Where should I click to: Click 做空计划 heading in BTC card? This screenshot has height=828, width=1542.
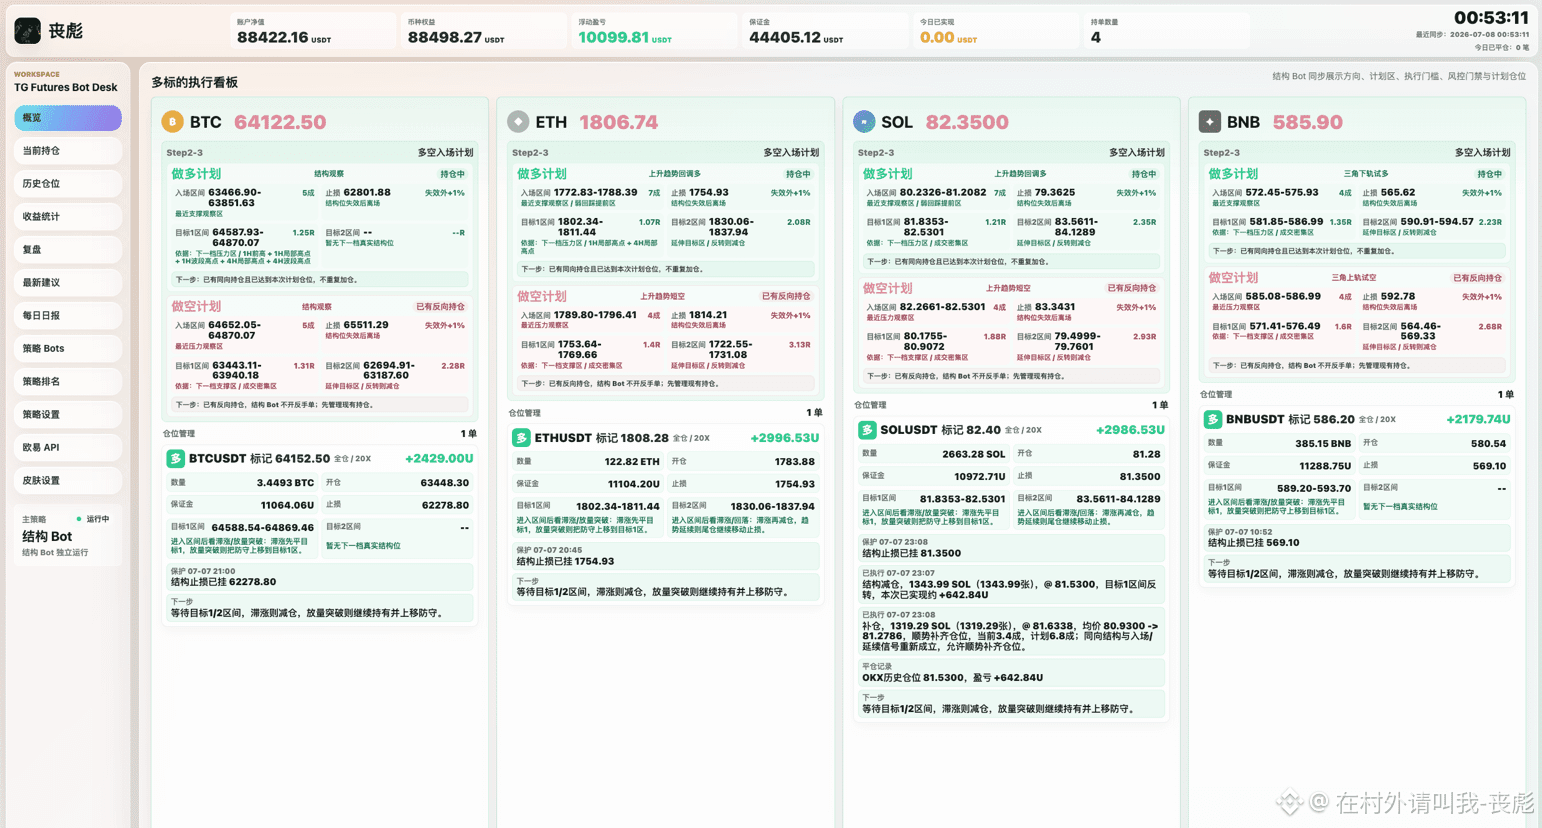[x=196, y=307]
